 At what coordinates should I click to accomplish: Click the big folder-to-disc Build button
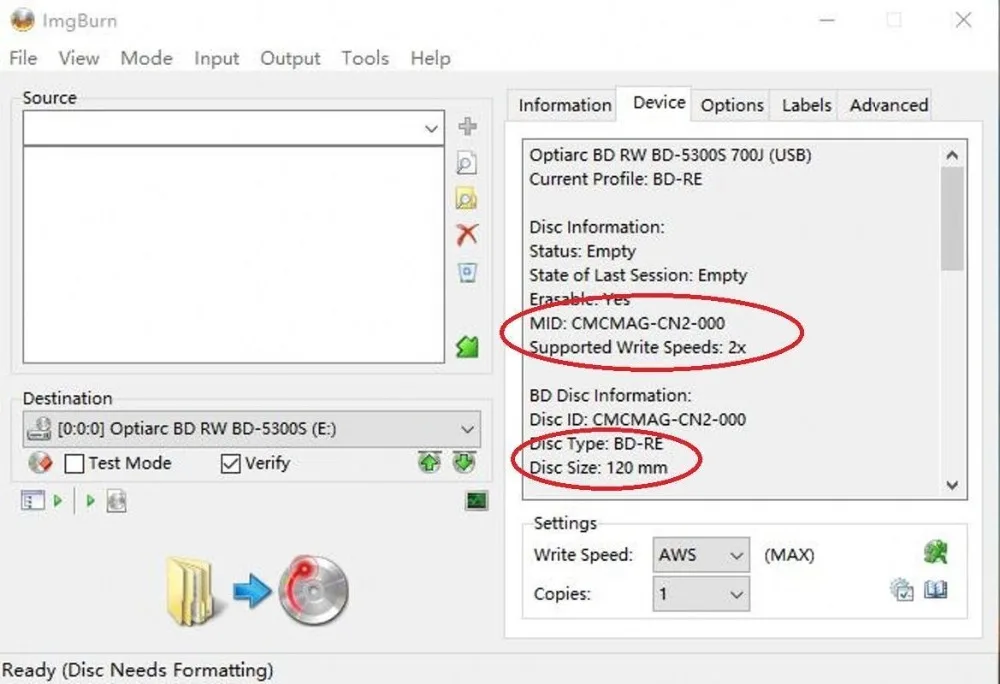point(258,590)
